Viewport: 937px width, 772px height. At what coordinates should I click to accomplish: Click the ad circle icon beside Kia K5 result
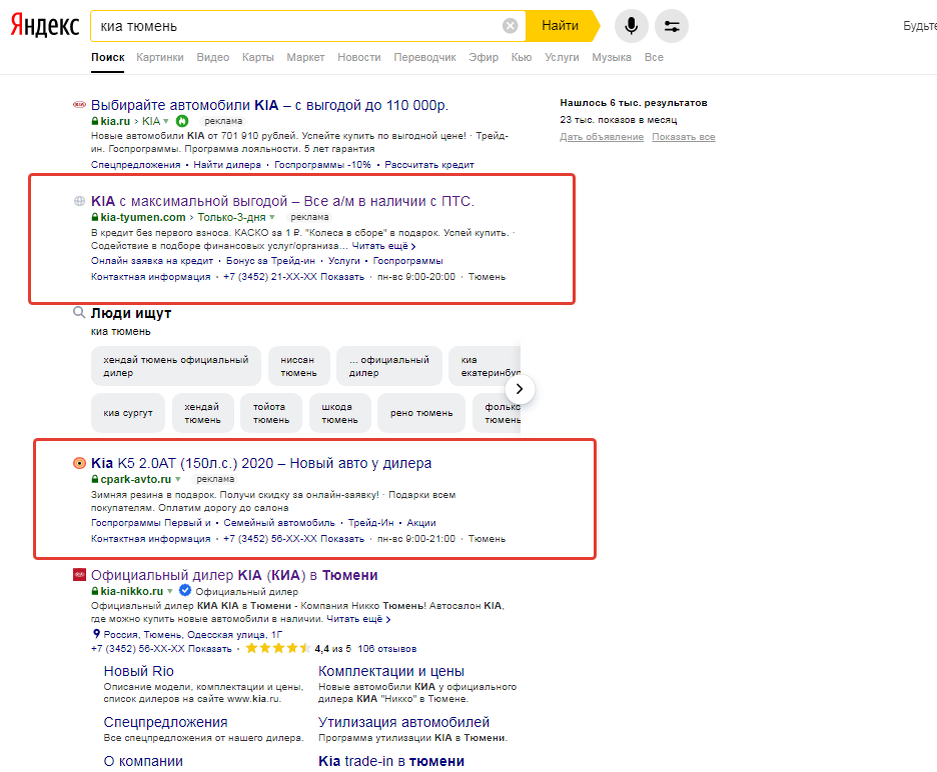click(x=79, y=463)
